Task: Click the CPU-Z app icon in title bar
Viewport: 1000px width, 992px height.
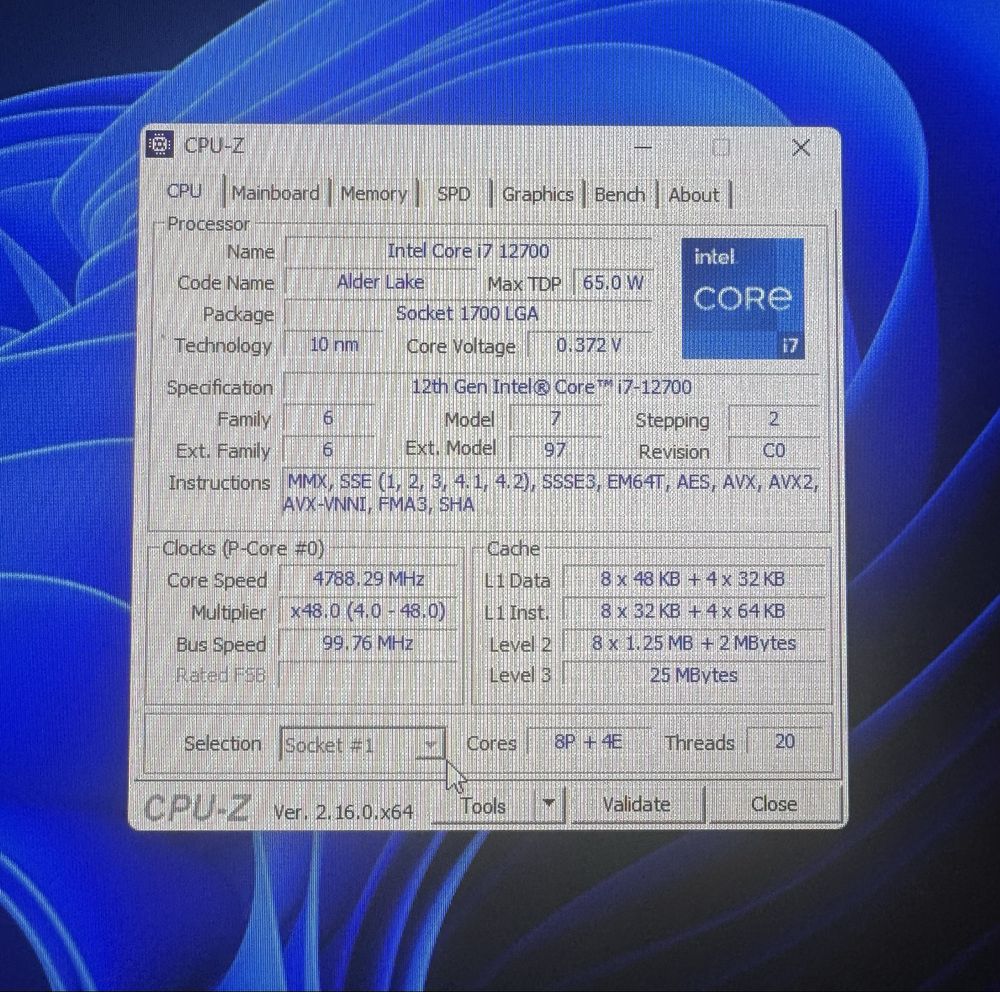Action: coord(159,144)
